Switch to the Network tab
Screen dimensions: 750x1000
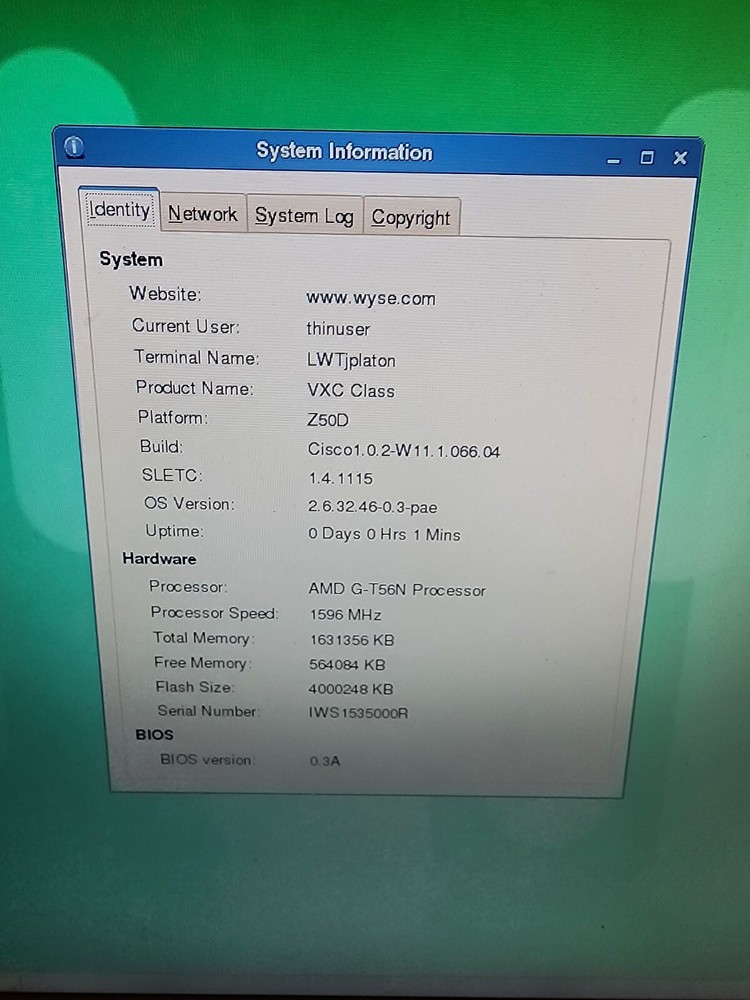point(203,214)
